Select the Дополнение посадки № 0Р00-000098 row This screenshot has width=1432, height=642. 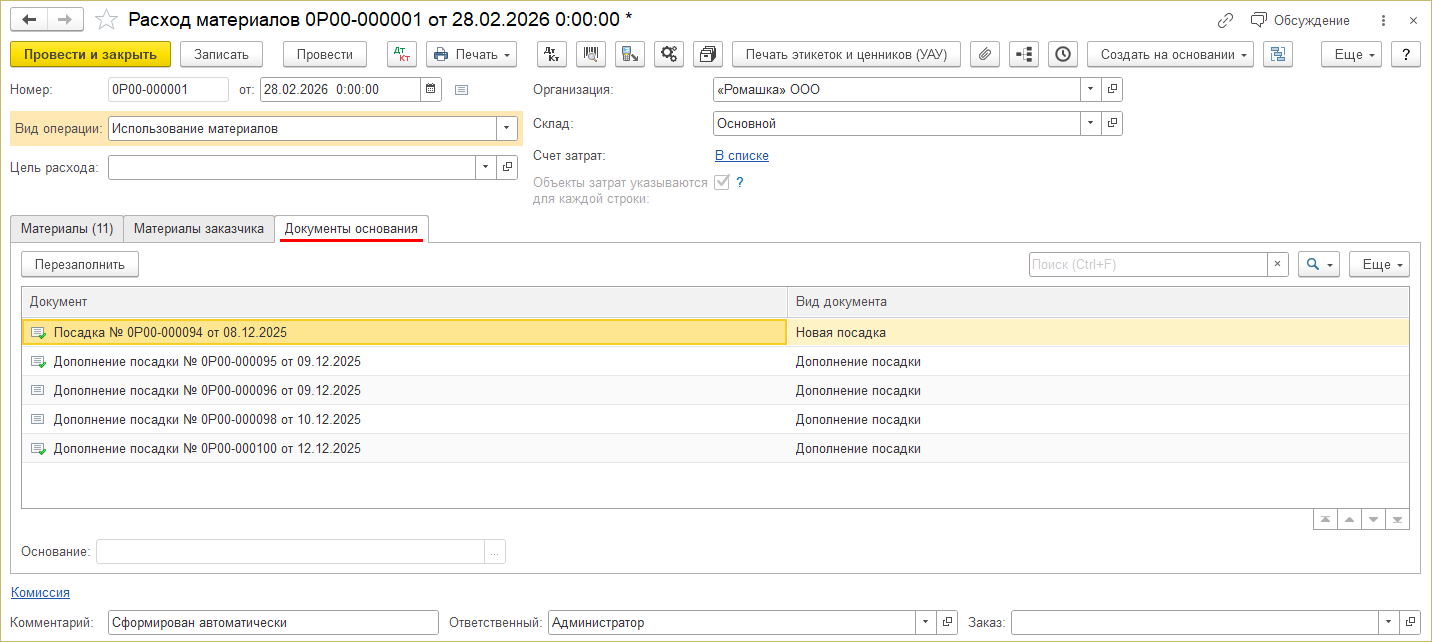(x=207, y=420)
